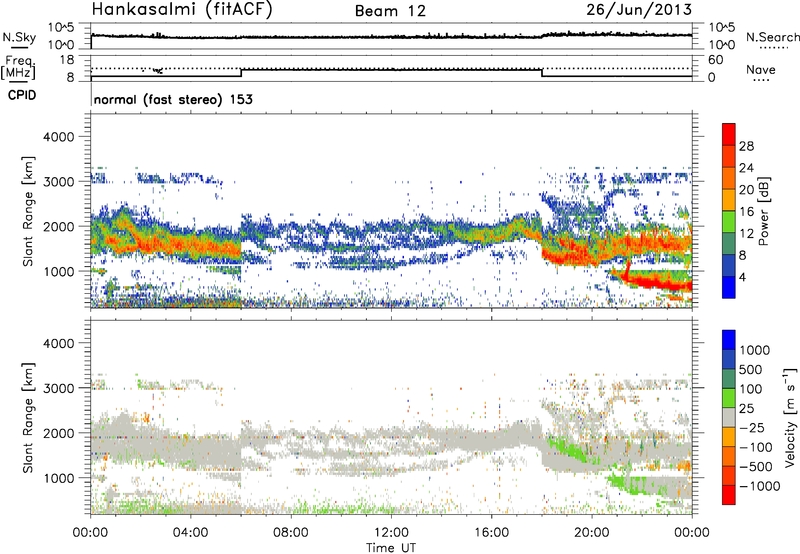Click the "Nave" legend label

pyautogui.click(x=761, y=69)
